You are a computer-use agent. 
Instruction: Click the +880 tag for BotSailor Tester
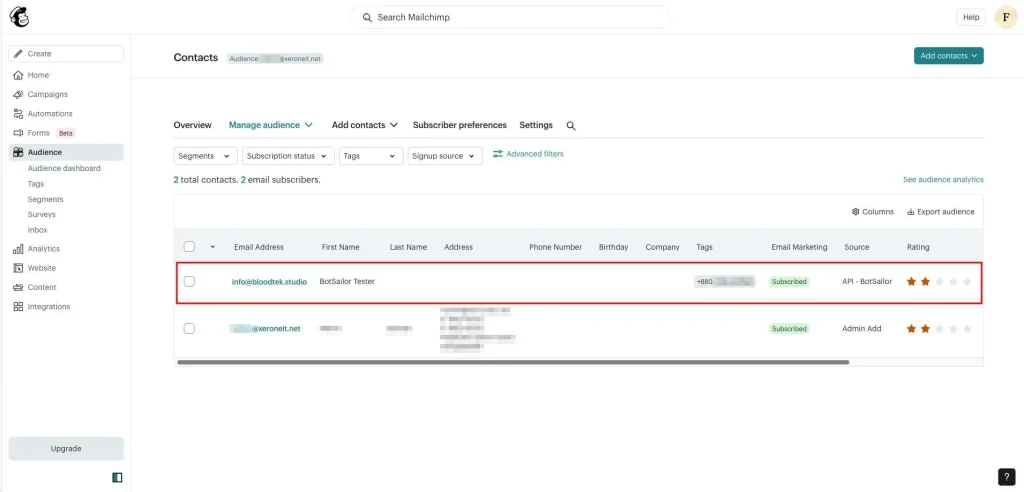[x=724, y=282]
